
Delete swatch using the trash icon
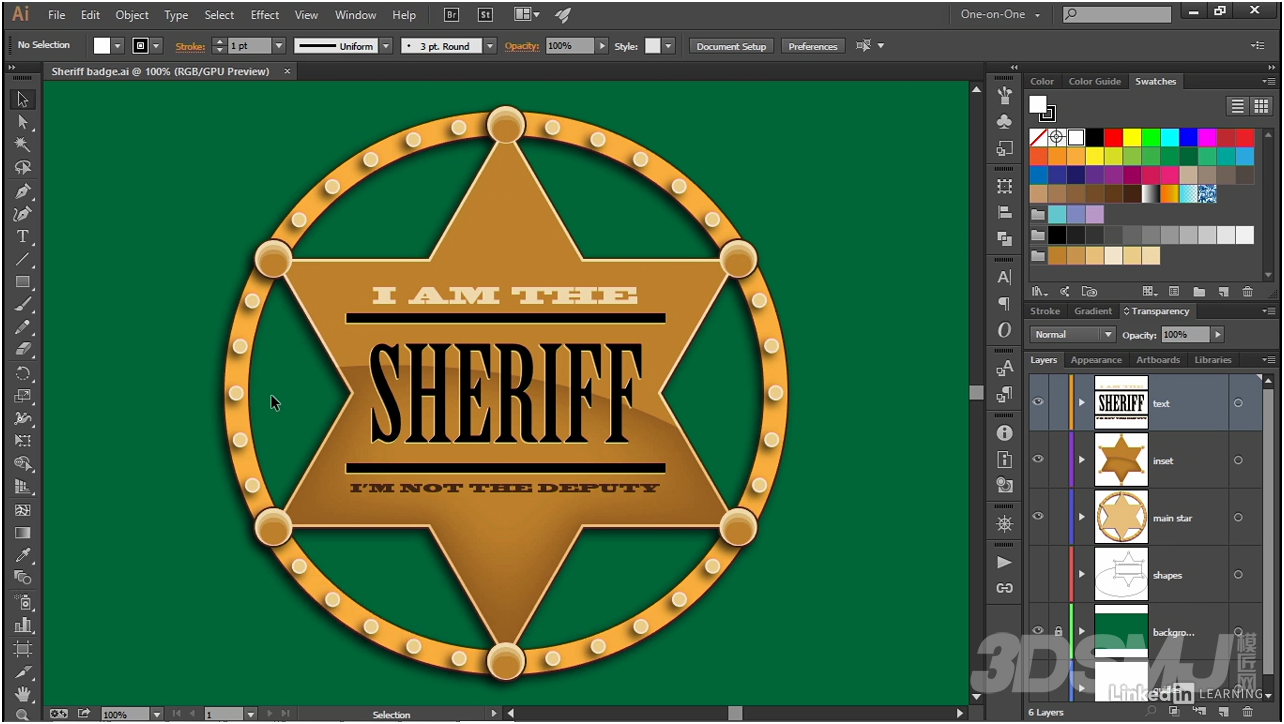[1247, 292]
